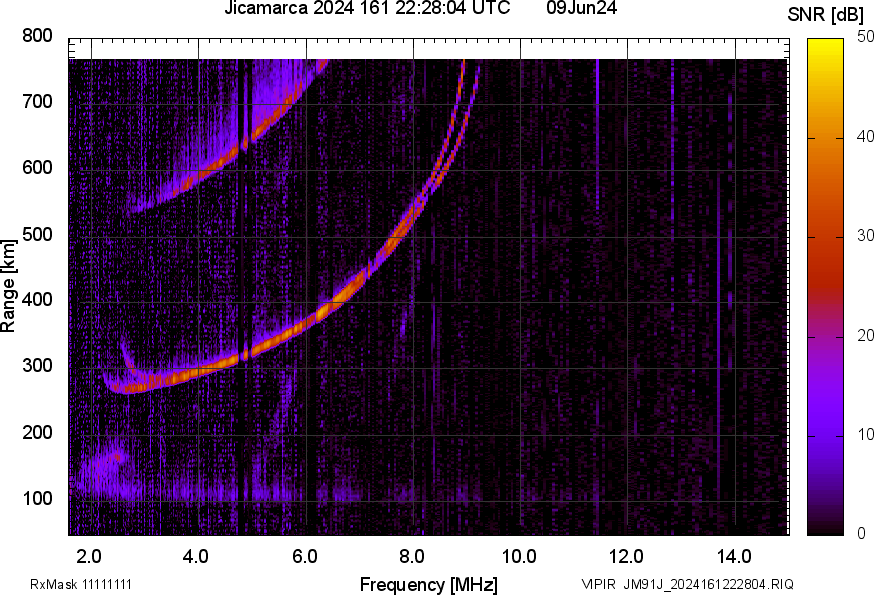Click range tick label 700
874x595 pixels.
point(37,101)
